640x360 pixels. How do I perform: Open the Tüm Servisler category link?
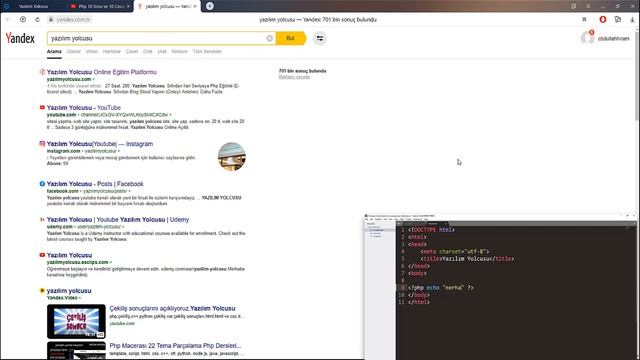(x=207, y=51)
